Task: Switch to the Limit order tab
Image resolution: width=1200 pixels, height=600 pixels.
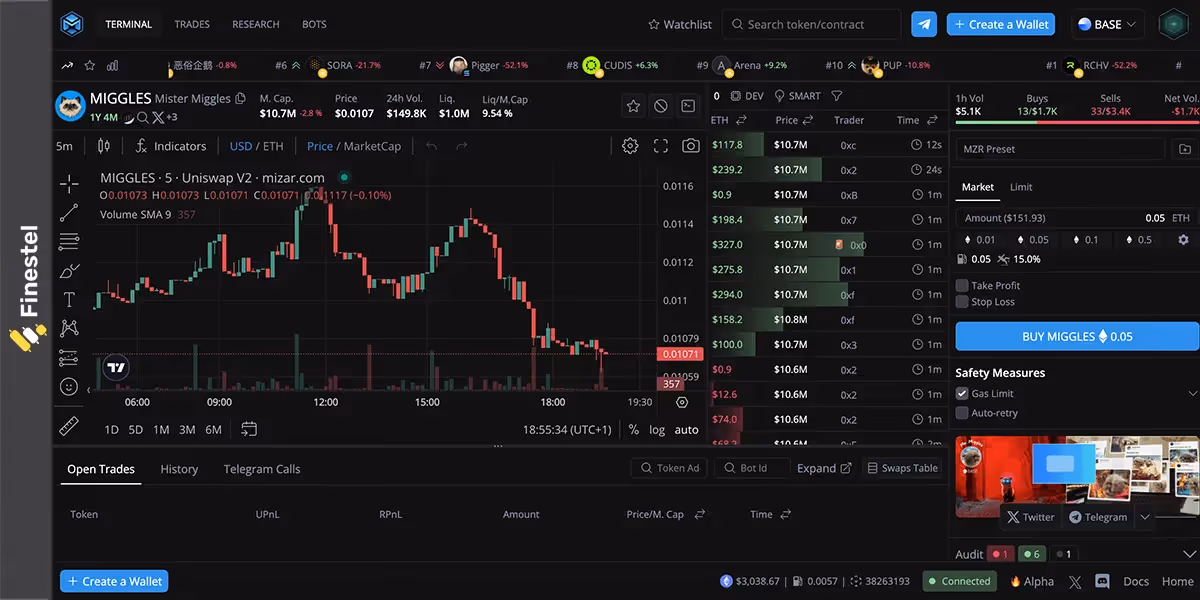Action: [1021, 187]
